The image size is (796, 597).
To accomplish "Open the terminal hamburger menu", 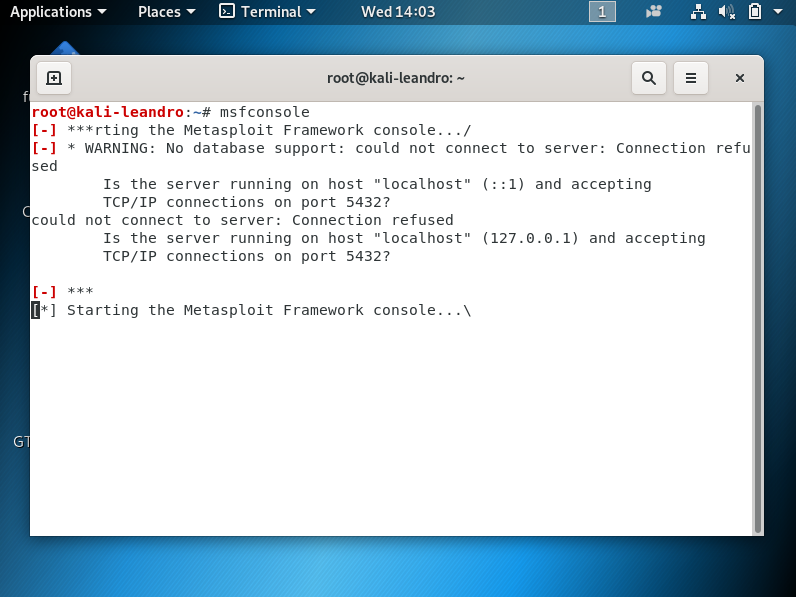I will coord(690,78).
